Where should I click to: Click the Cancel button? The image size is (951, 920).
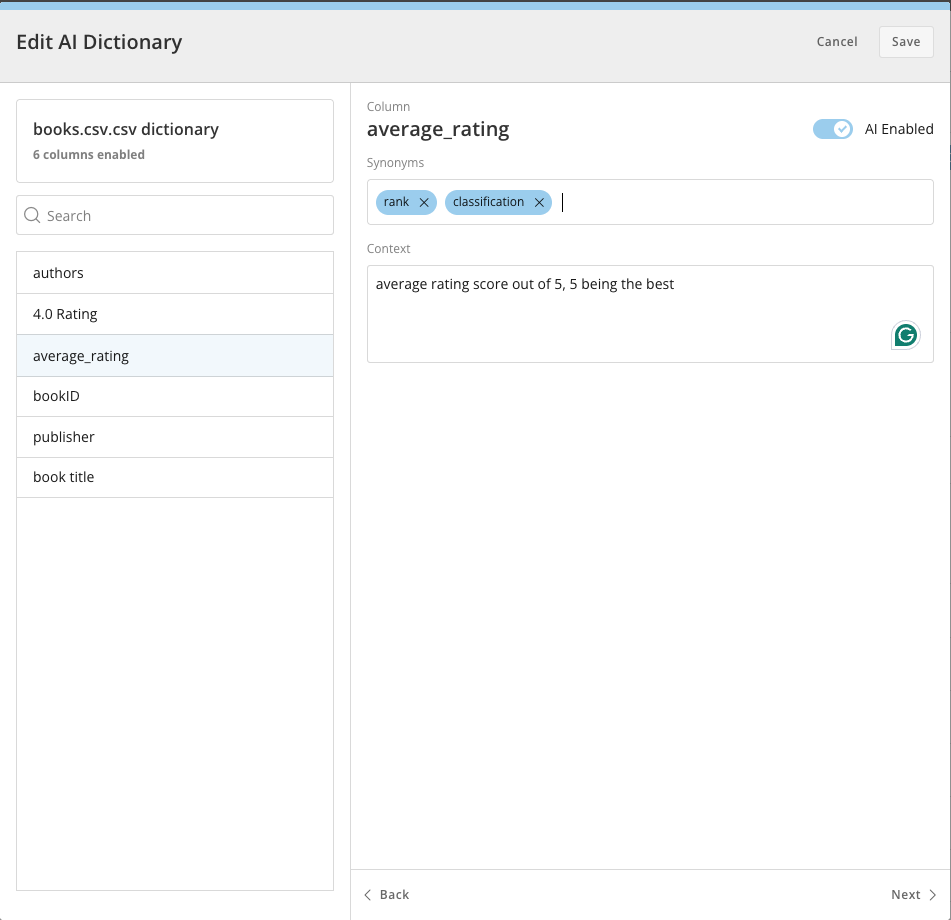(x=836, y=42)
